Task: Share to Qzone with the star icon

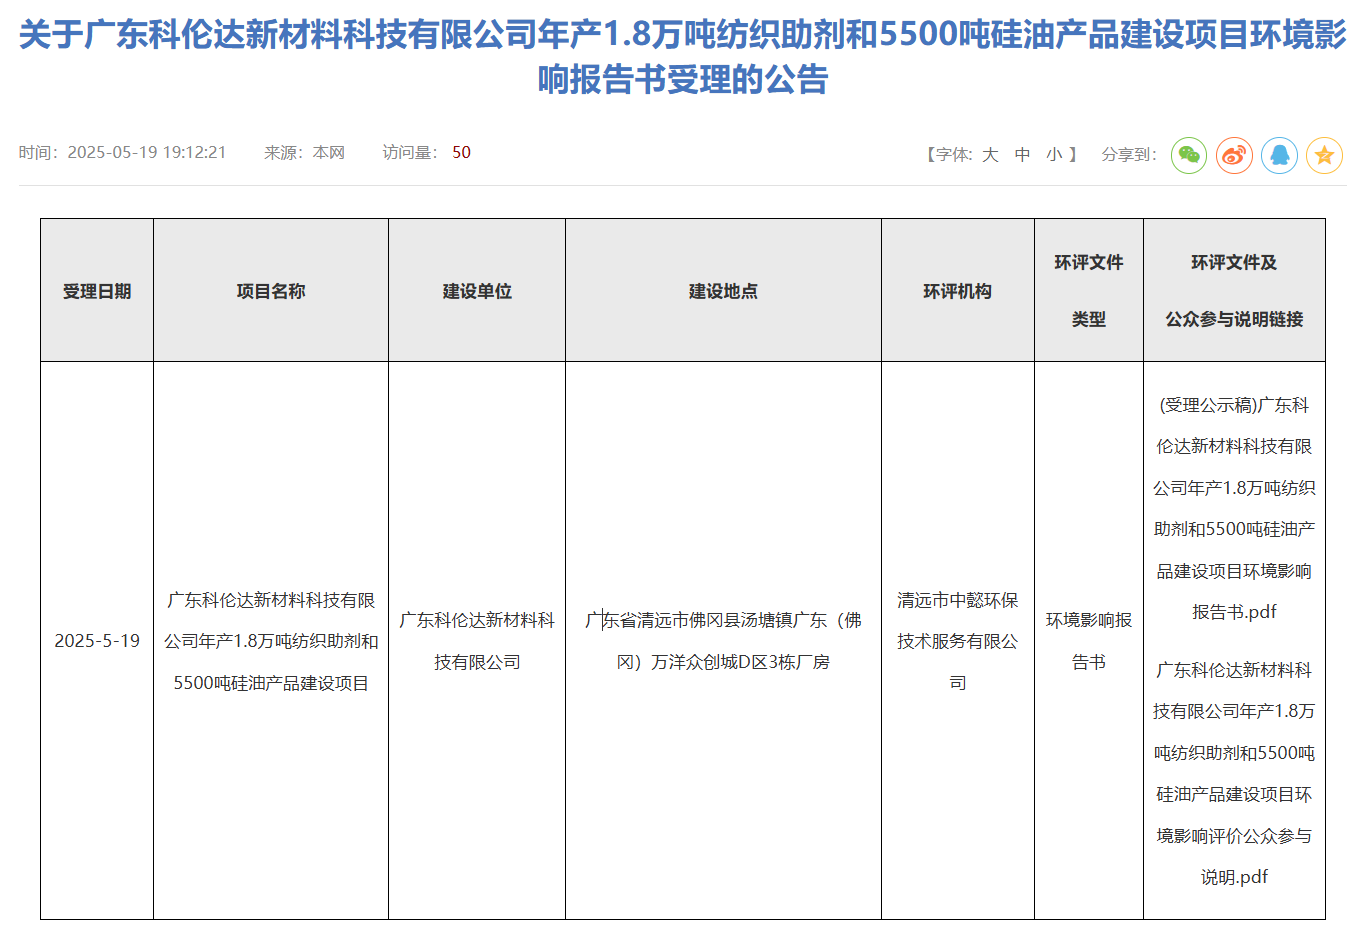Action: (x=1324, y=155)
